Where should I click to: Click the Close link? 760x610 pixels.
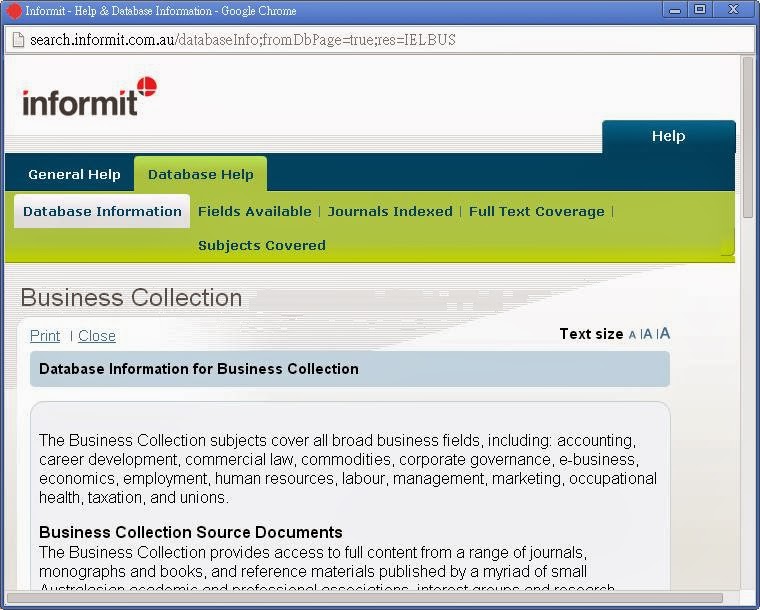[97, 336]
